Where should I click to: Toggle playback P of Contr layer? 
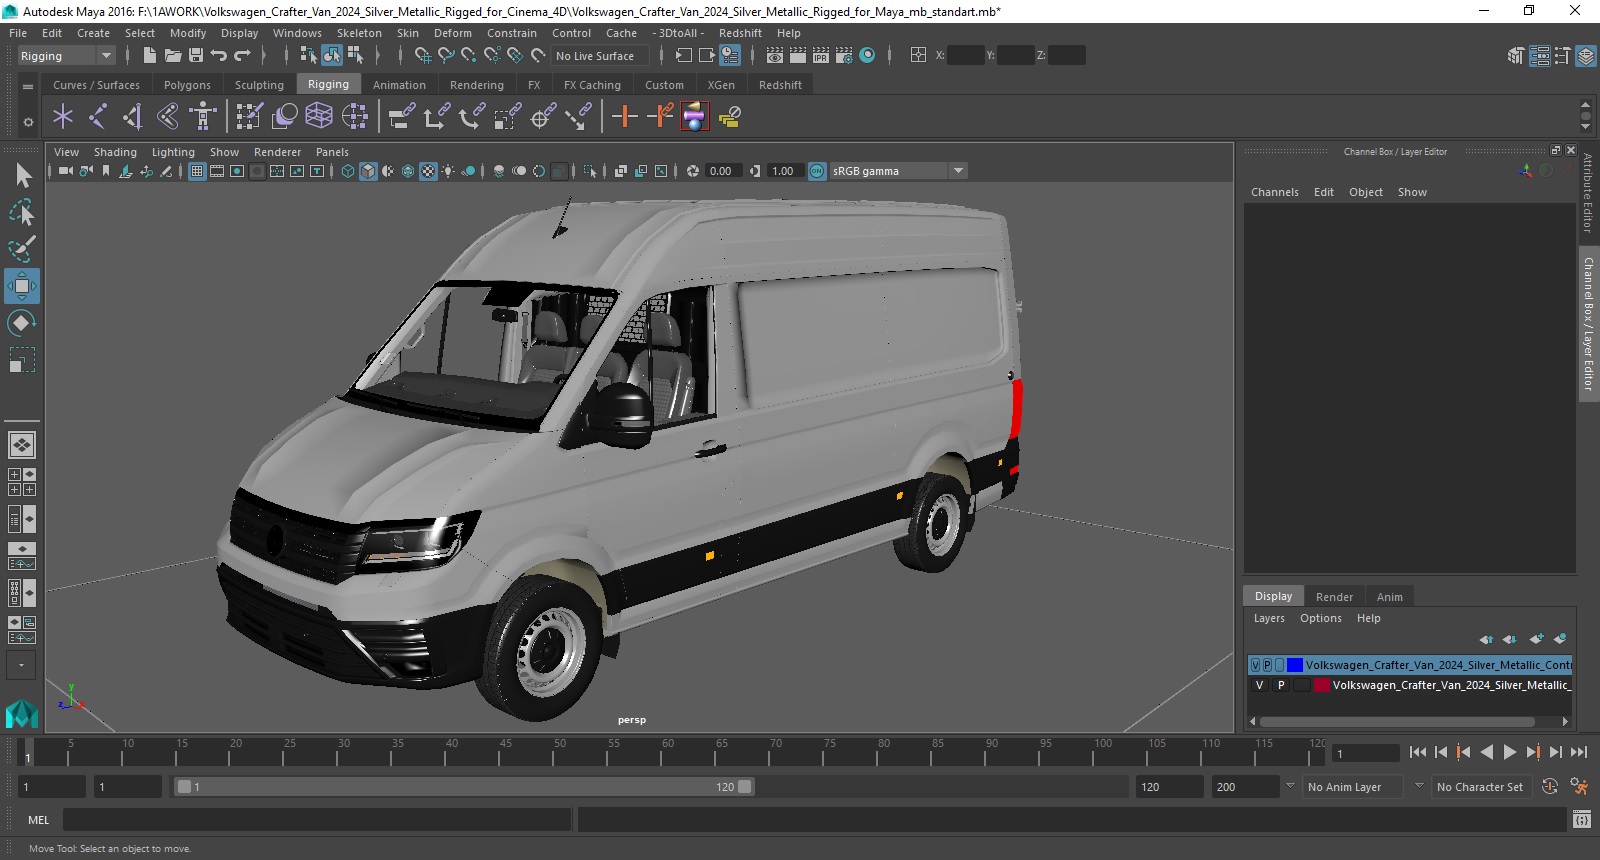(x=1267, y=665)
